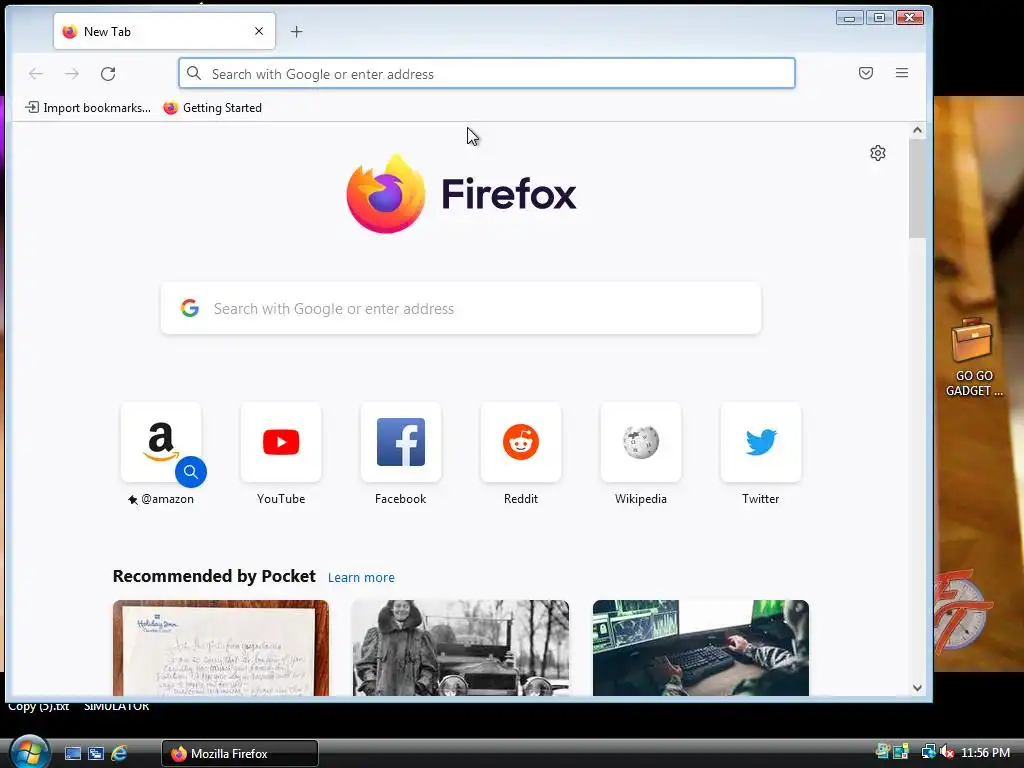
Task: Open the black-and-white woman photo story
Action: [460, 648]
